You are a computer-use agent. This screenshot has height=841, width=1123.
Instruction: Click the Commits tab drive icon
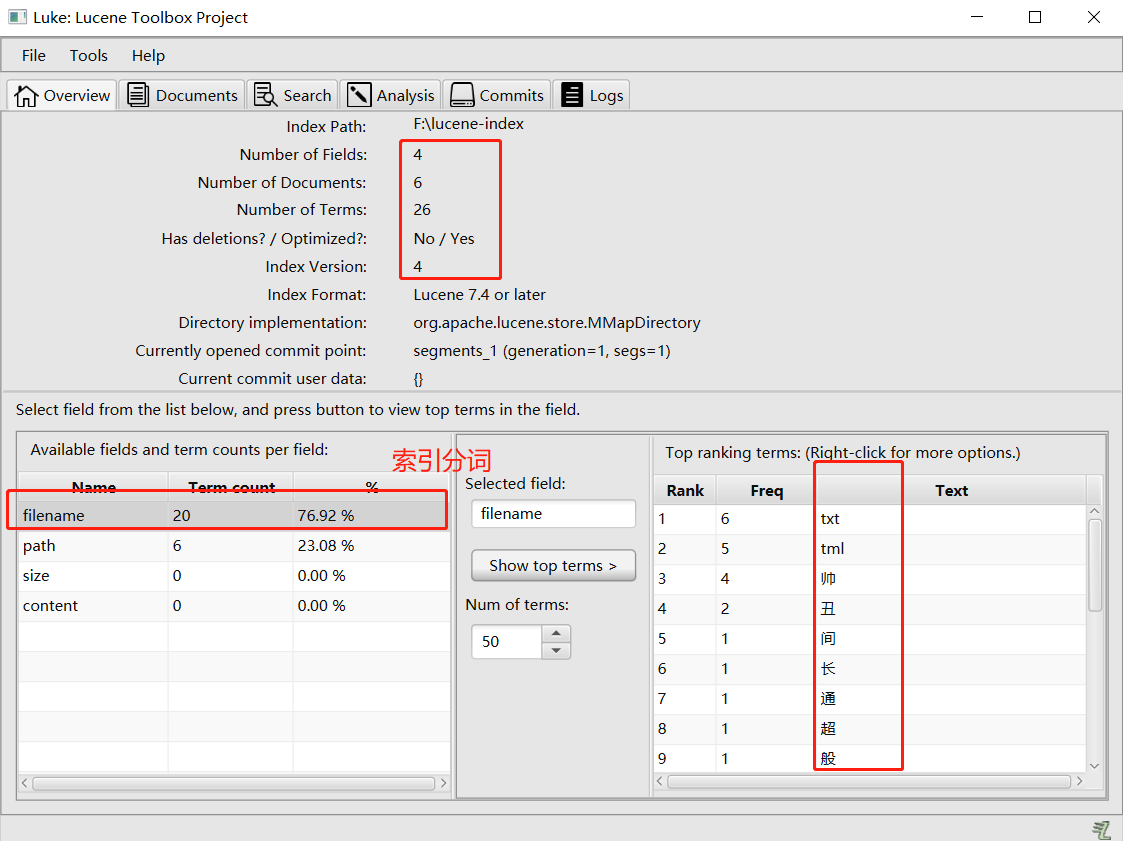[462, 95]
